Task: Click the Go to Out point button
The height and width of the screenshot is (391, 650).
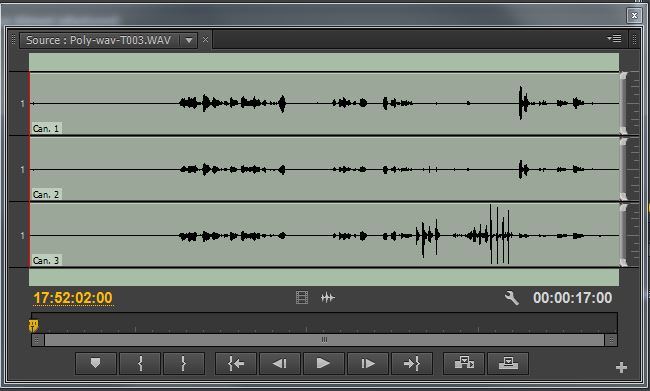Action: pos(412,364)
